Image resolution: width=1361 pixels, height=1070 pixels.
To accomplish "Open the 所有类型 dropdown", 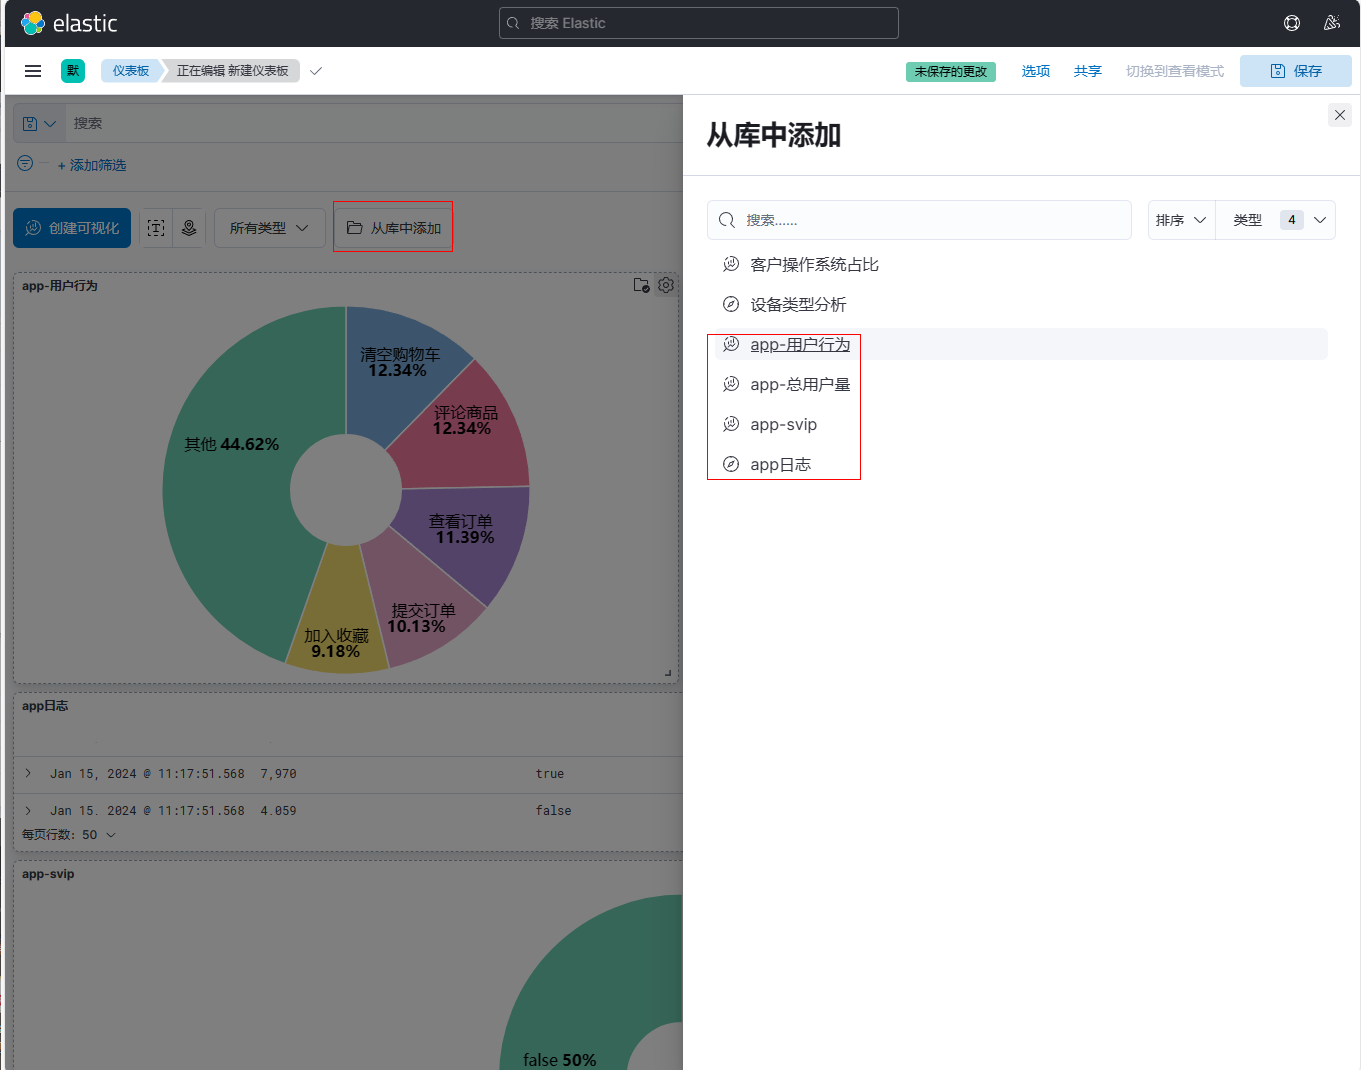I will [269, 228].
